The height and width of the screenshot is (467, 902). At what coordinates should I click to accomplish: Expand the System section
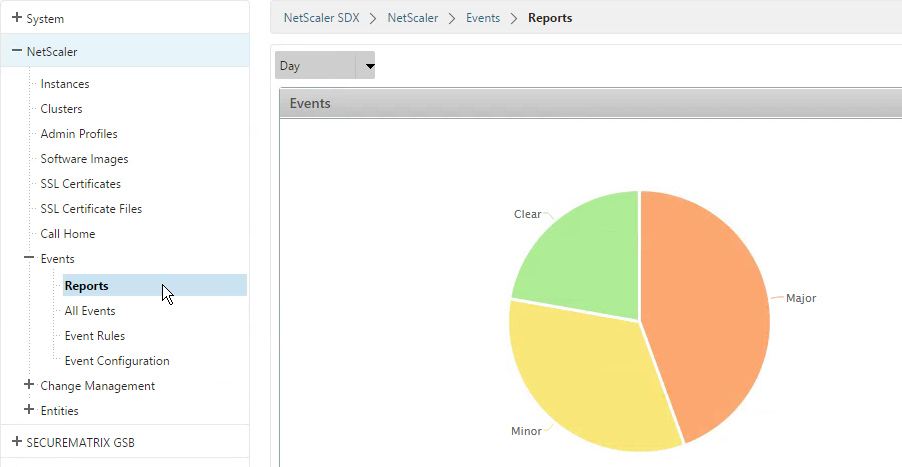point(17,18)
